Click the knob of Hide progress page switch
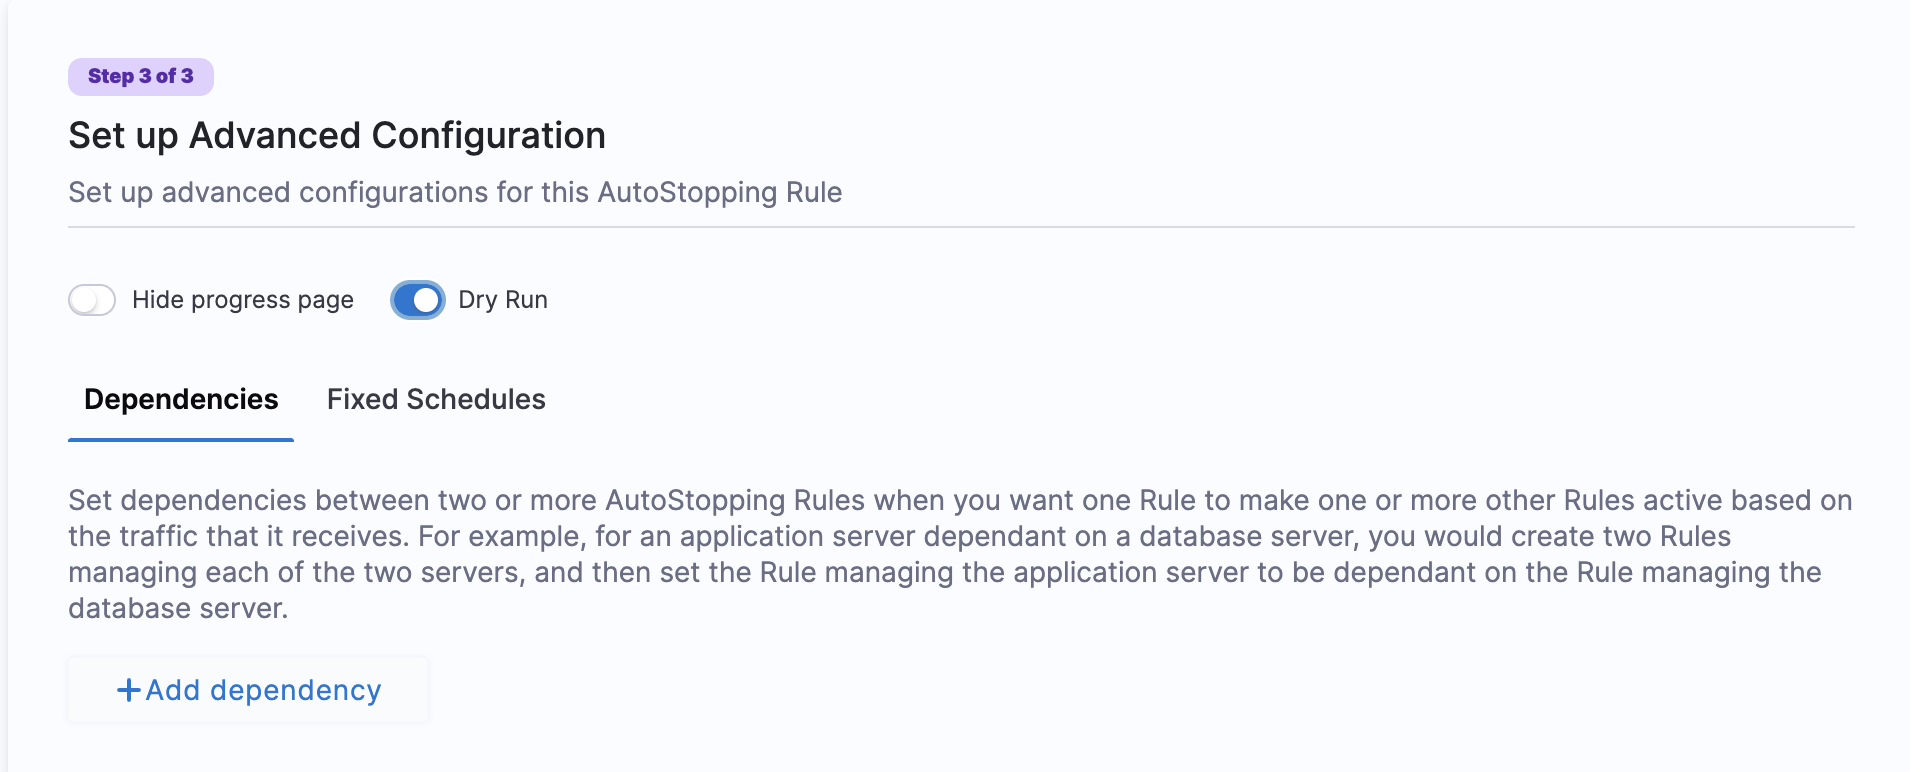The width and height of the screenshot is (1910, 772). tap(83, 300)
